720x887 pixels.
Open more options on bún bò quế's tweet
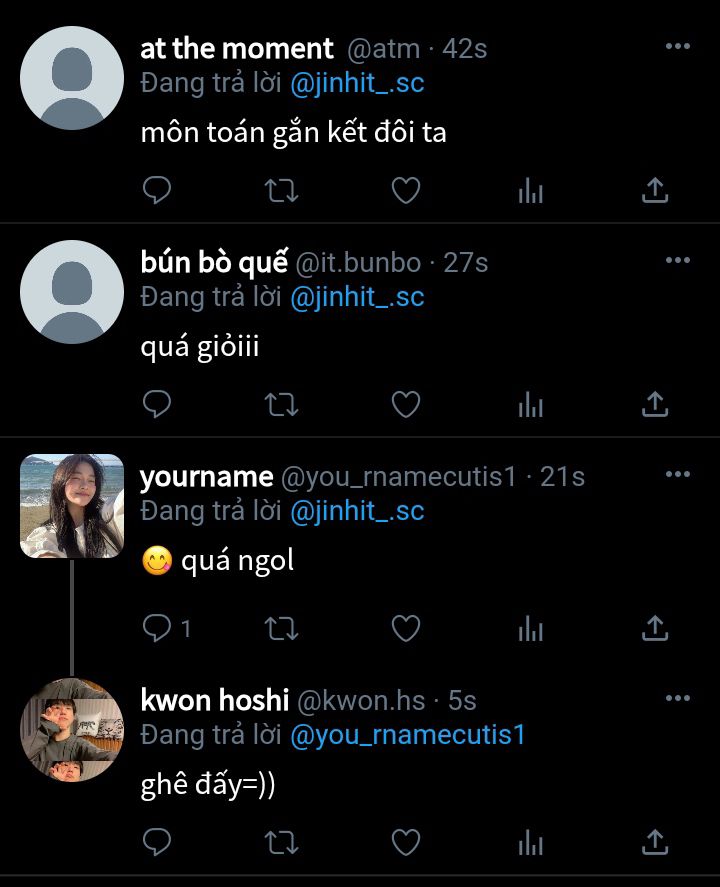[678, 261]
